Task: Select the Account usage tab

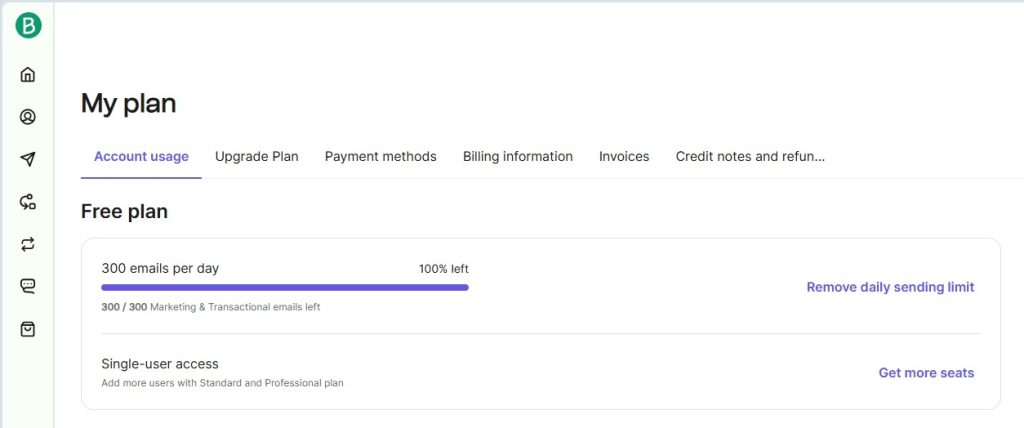Action: point(141,157)
